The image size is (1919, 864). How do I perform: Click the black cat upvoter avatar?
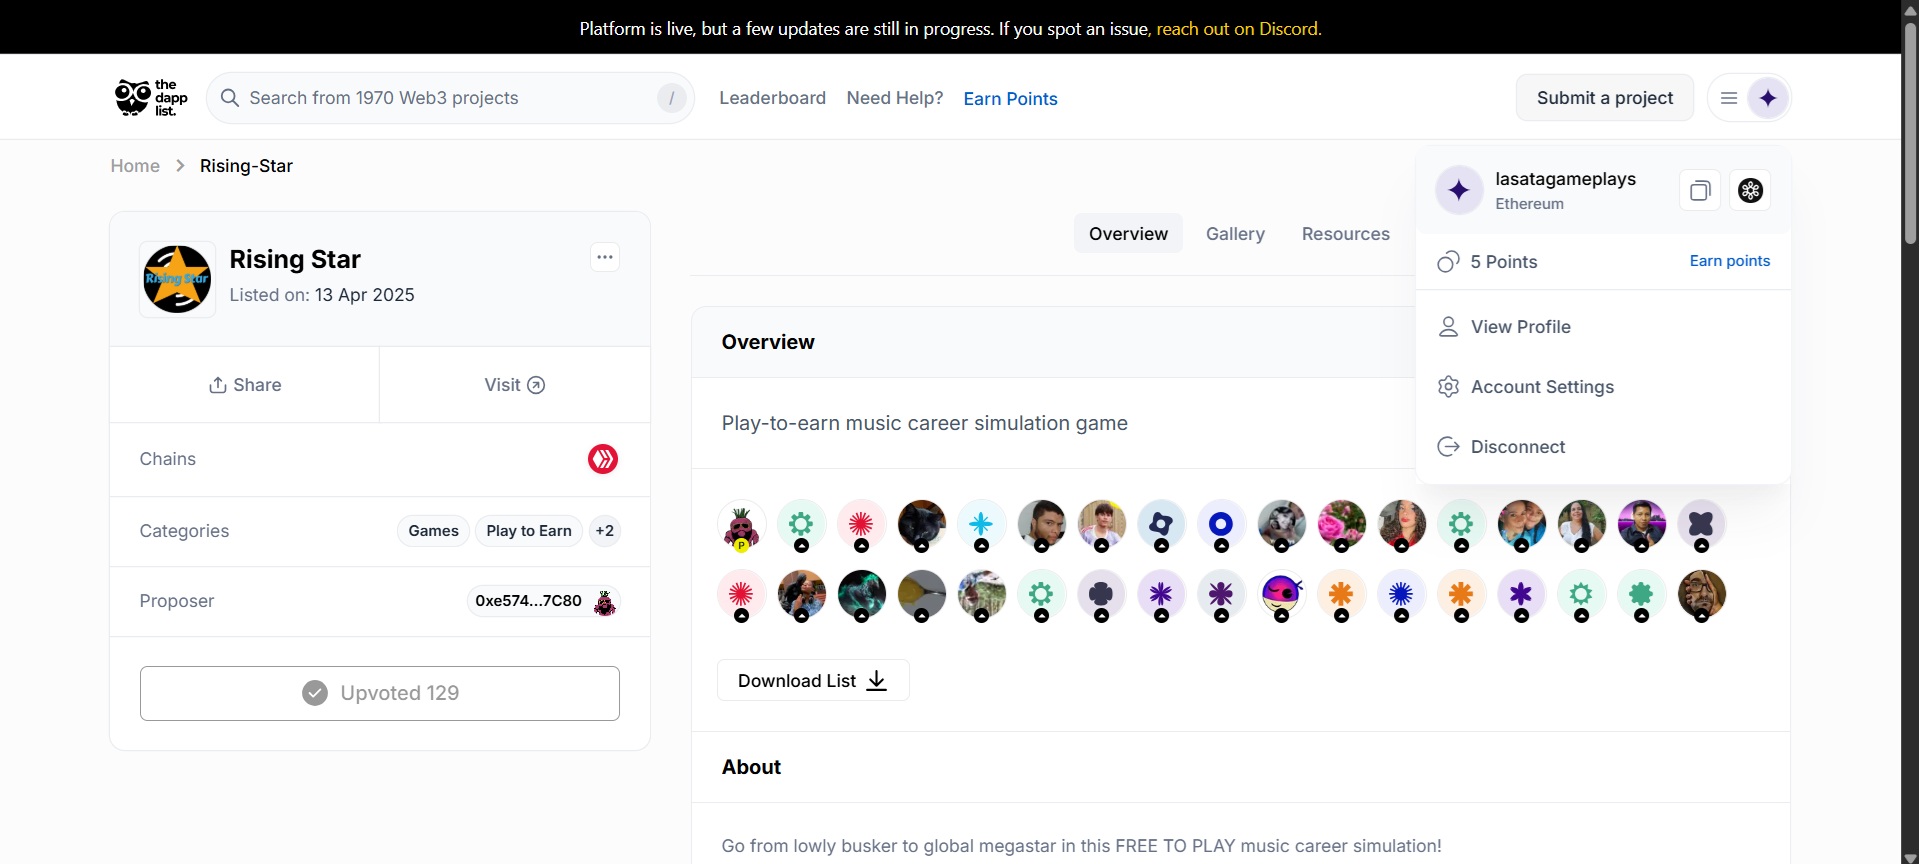(x=921, y=525)
